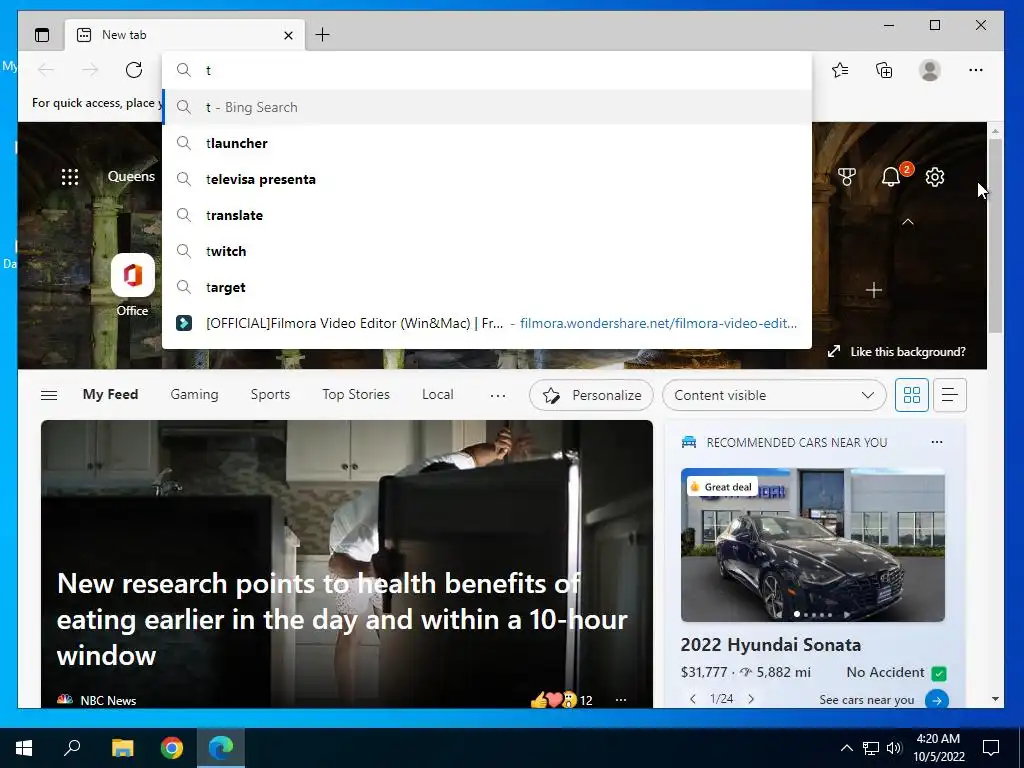Click in the address bar text field
1024x768 pixels.
(x=487, y=70)
